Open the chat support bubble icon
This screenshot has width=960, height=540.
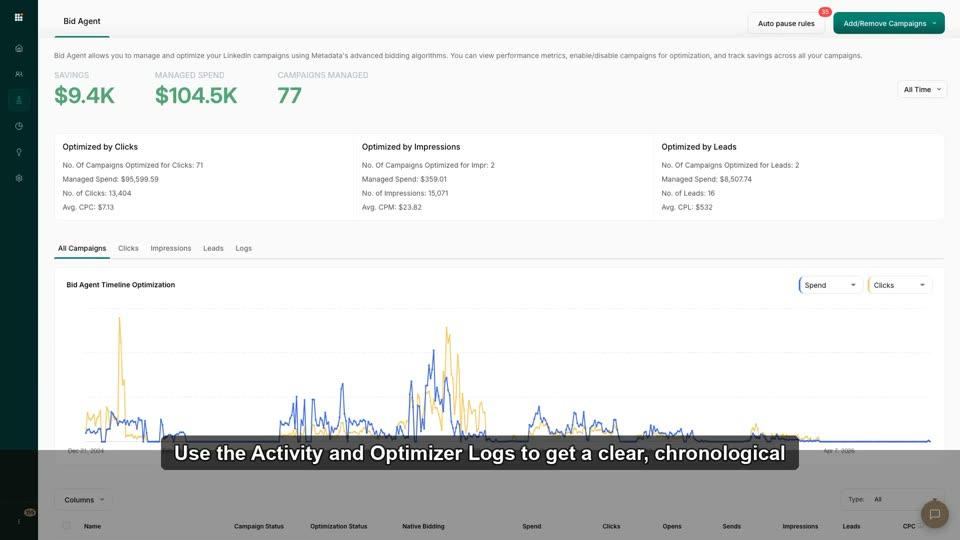coord(934,514)
